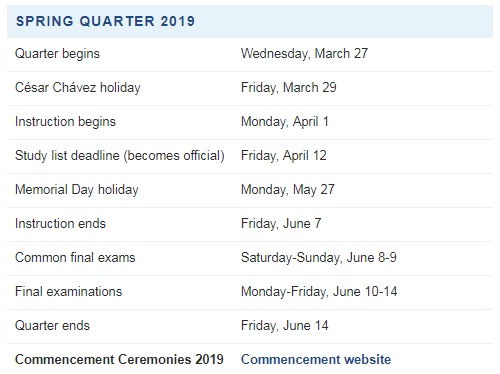Click the Friday, March 29 date
This screenshot has width=500, height=374.
coord(289,88)
